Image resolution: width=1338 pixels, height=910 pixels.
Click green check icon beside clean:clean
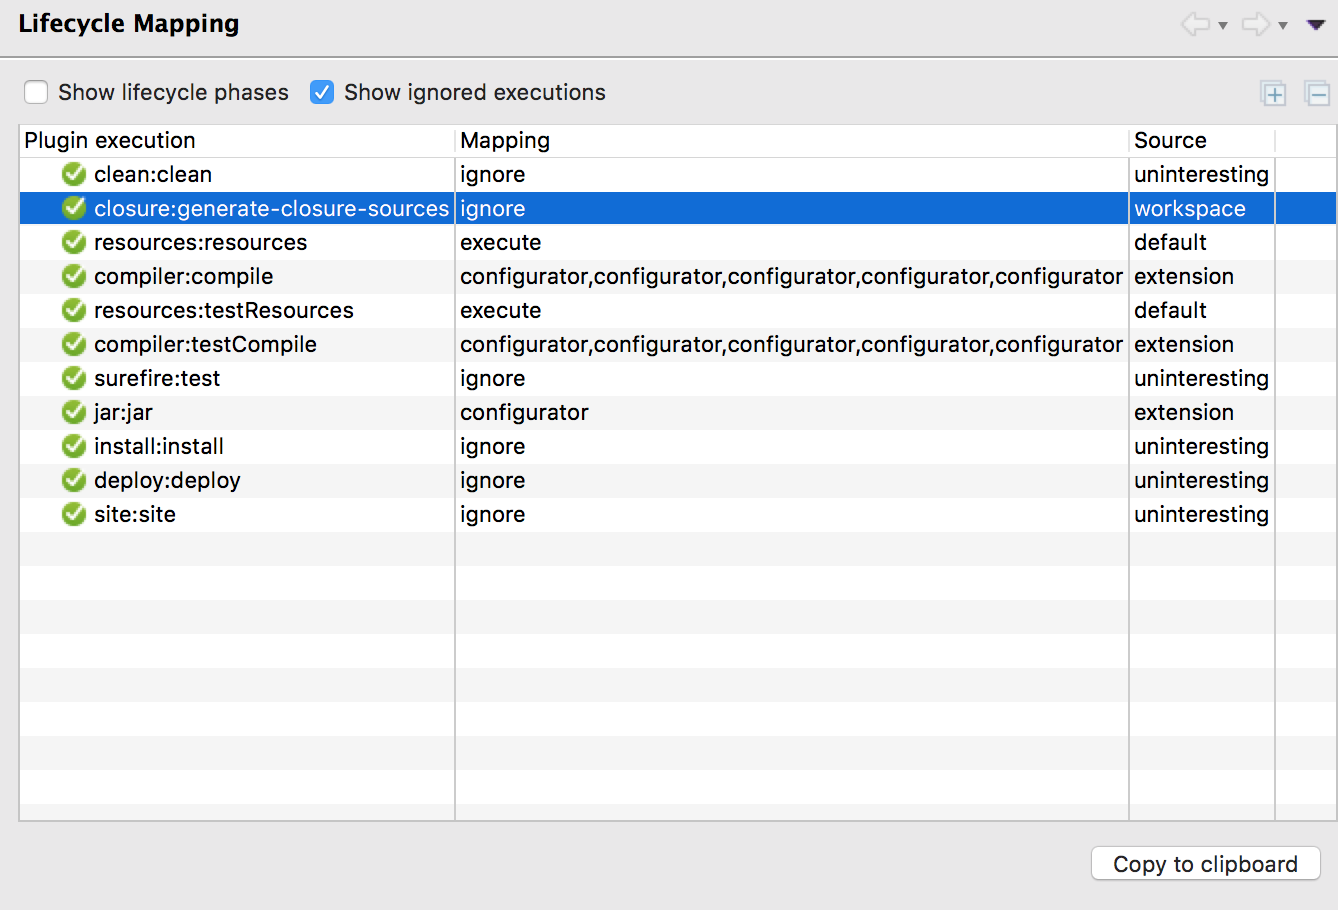[74, 174]
